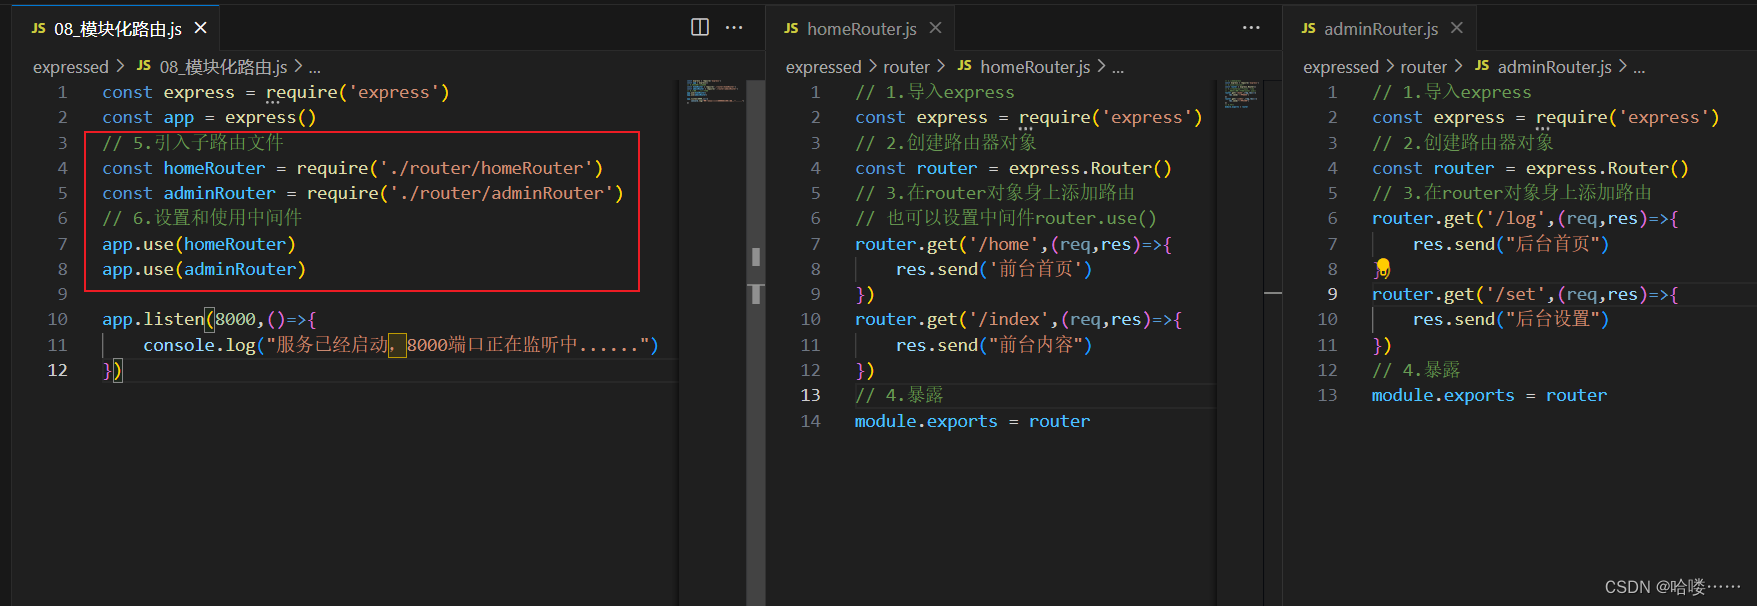The width and height of the screenshot is (1757, 606).
Task: Click router.get('/index' line in homeRouter.js
Action: (1018, 319)
